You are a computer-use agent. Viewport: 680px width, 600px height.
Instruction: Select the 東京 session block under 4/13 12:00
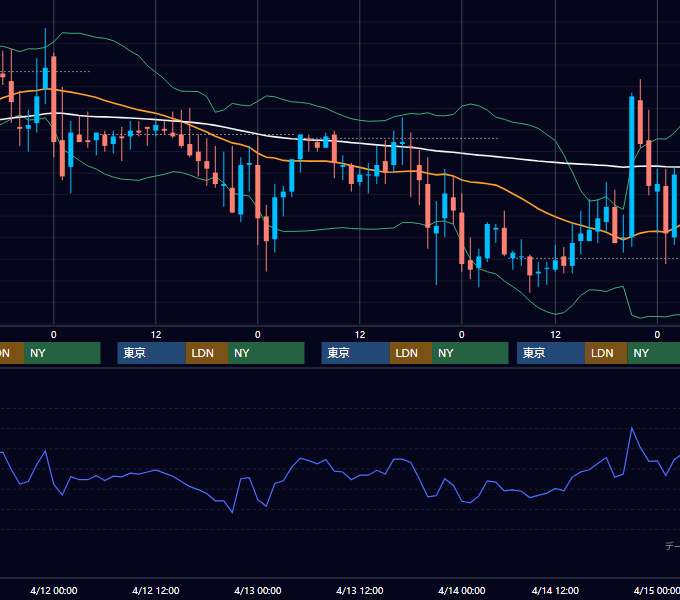click(x=356, y=353)
